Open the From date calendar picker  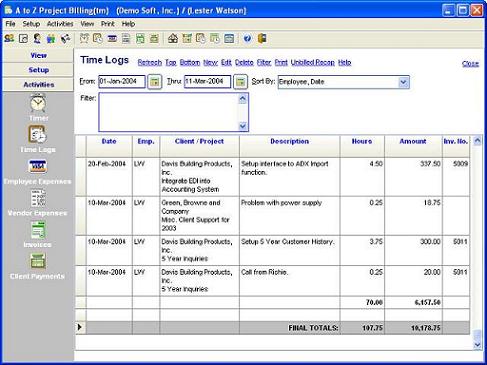pos(154,82)
